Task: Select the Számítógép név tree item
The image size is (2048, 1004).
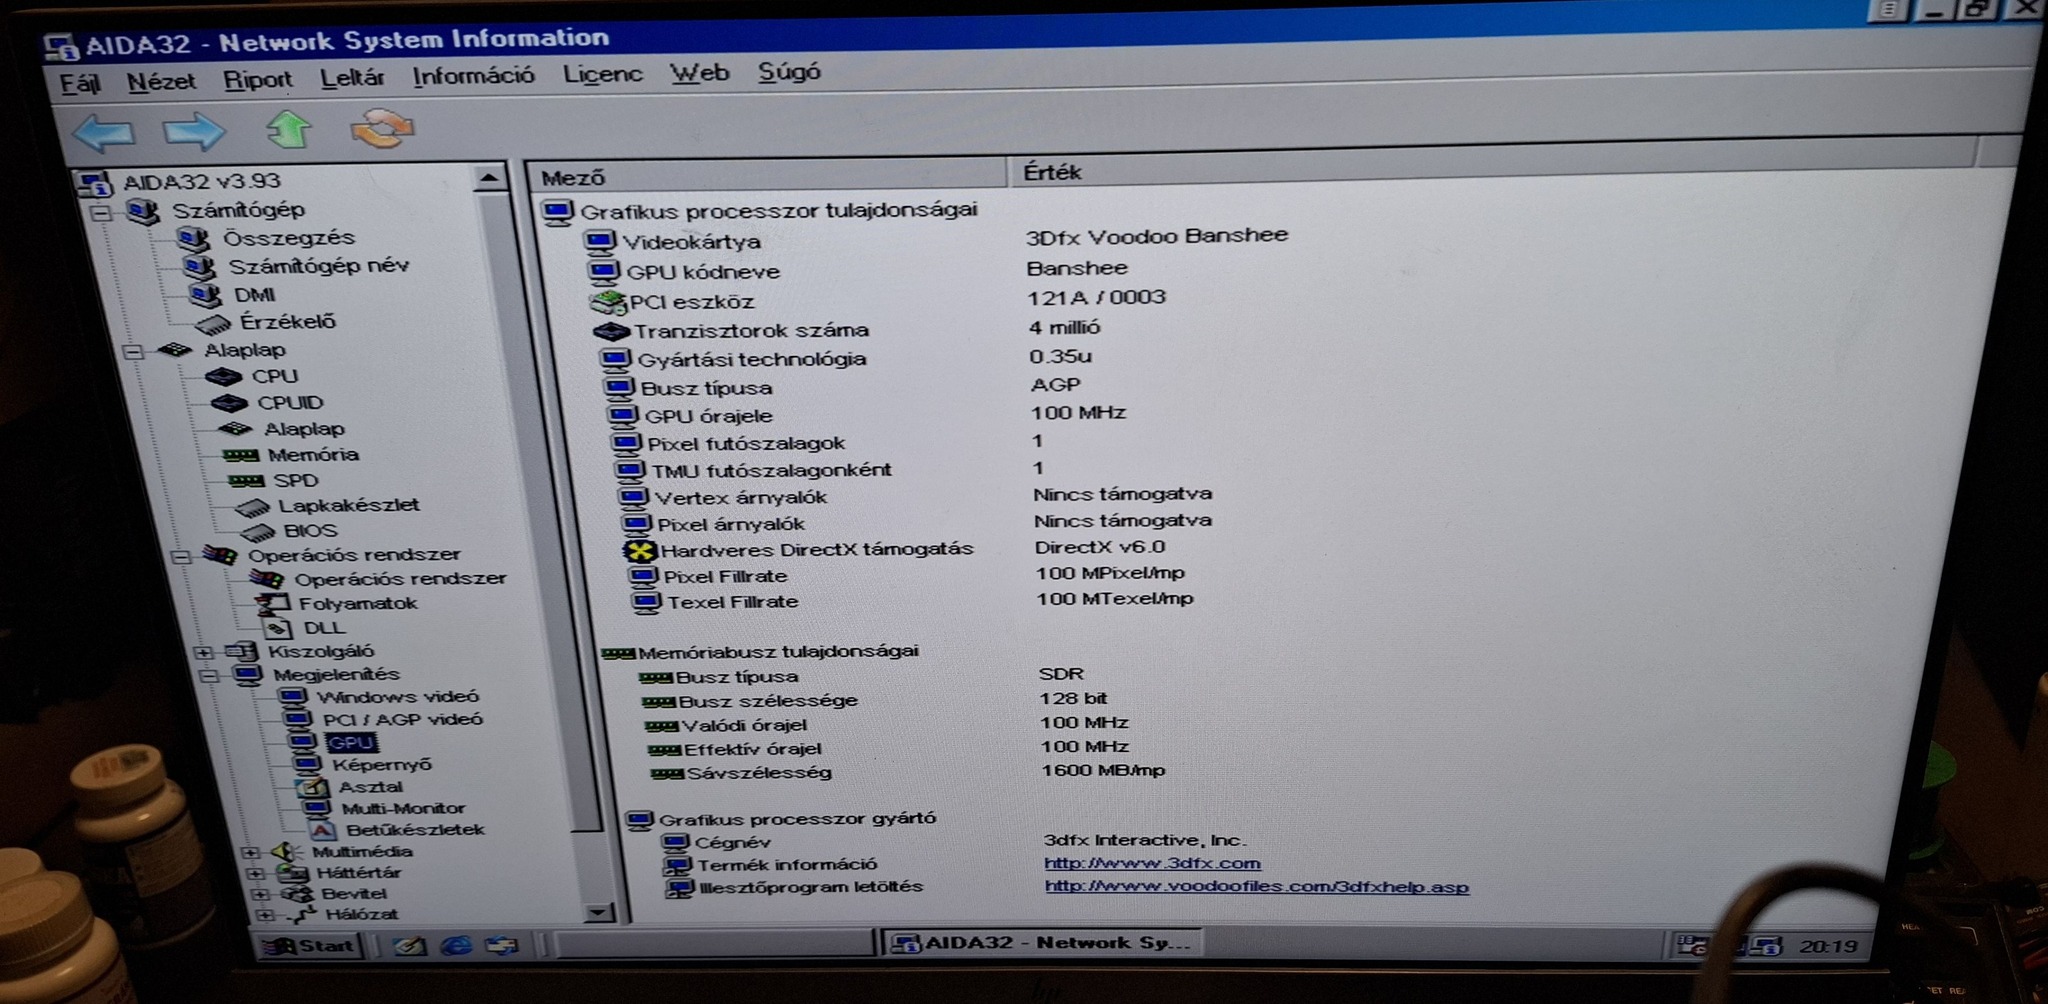Action: click(319, 266)
